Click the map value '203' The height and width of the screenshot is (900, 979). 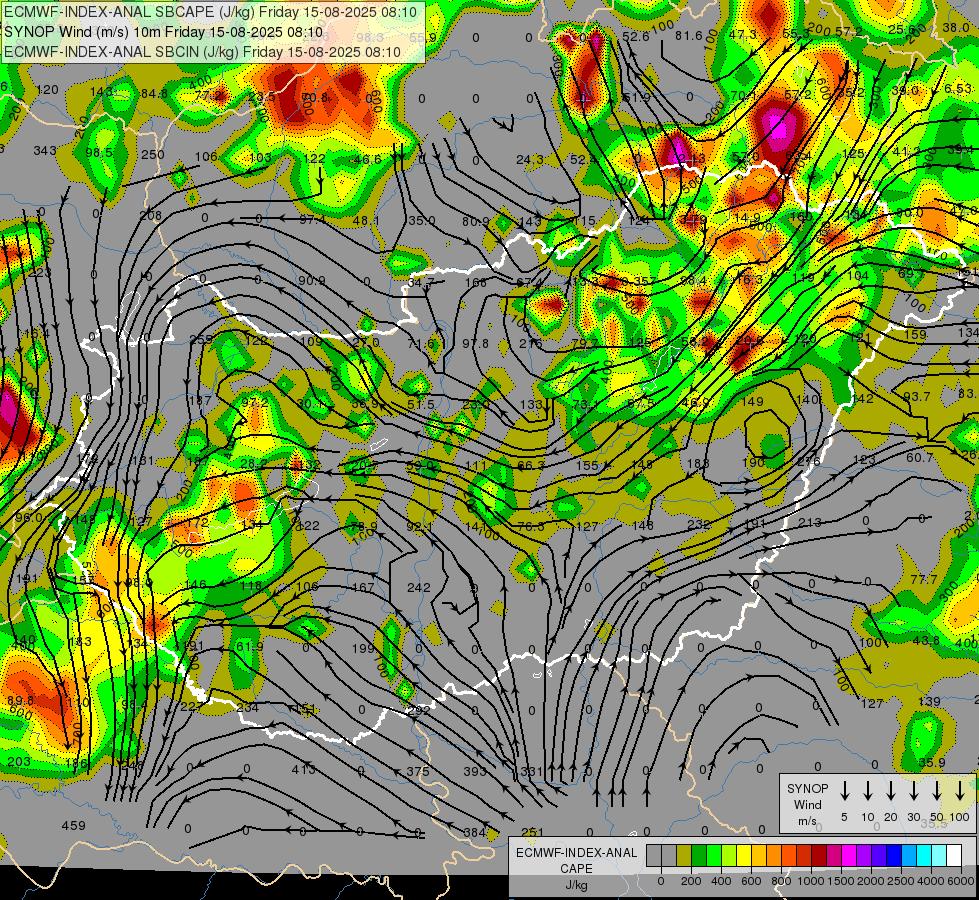19,761
